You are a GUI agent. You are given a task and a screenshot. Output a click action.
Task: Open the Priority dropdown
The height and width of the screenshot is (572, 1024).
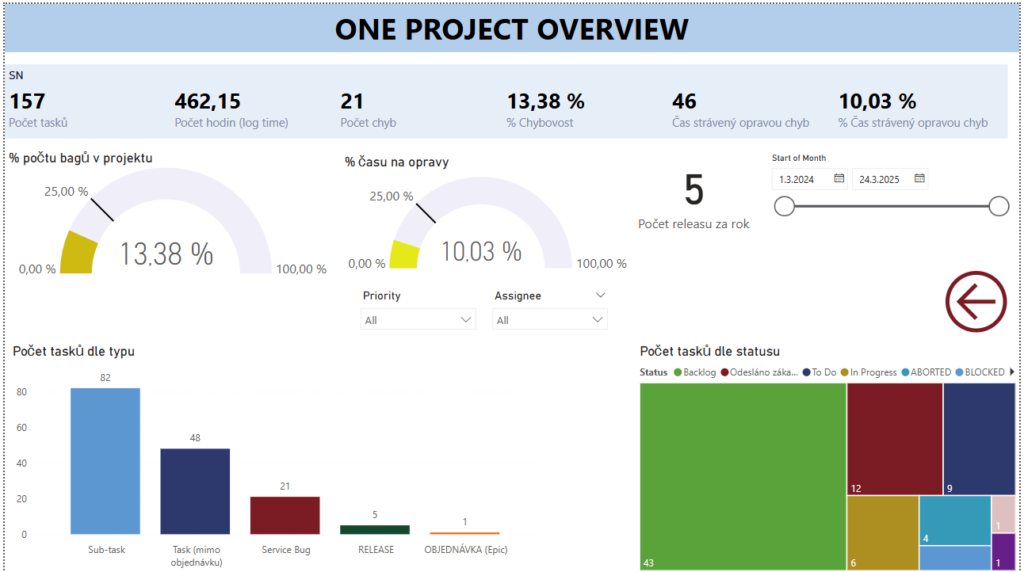pos(418,320)
